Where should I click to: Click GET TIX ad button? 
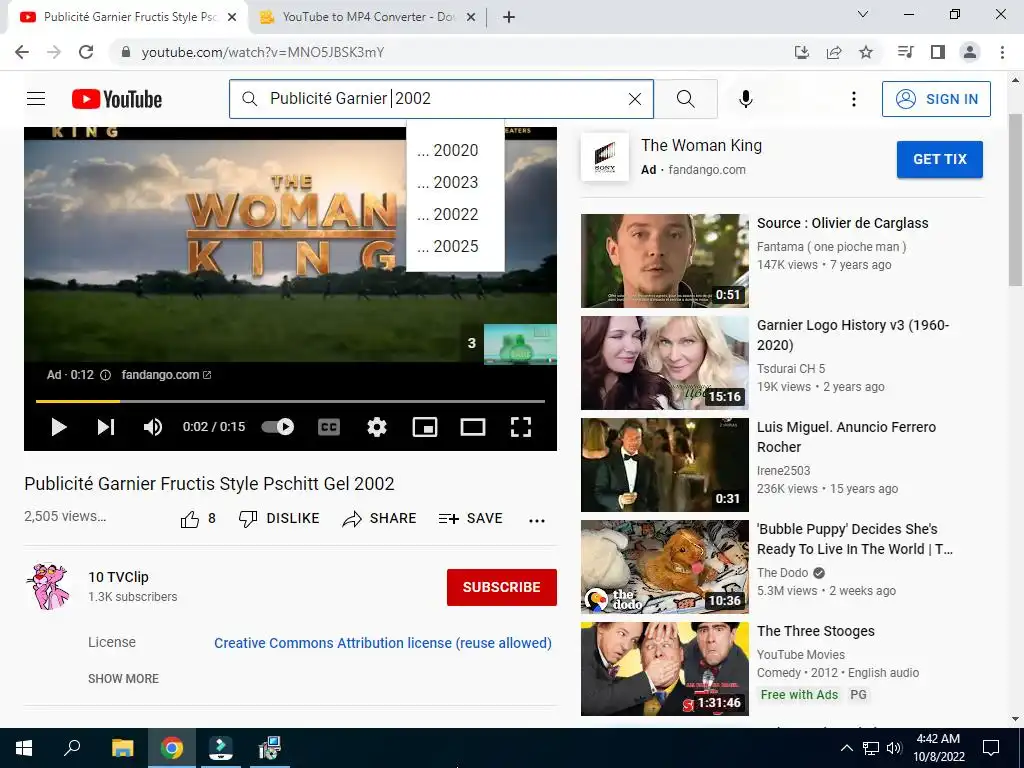click(939, 159)
